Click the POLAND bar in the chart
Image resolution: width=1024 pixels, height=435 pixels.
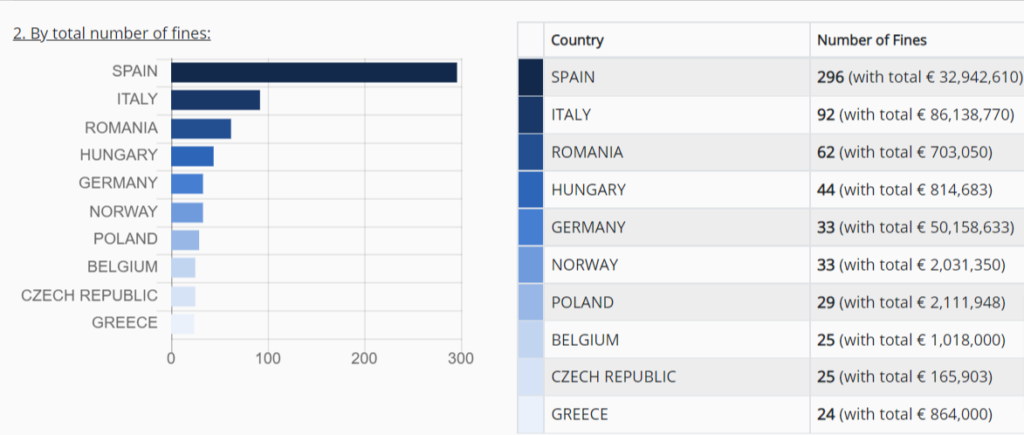[x=185, y=240]
